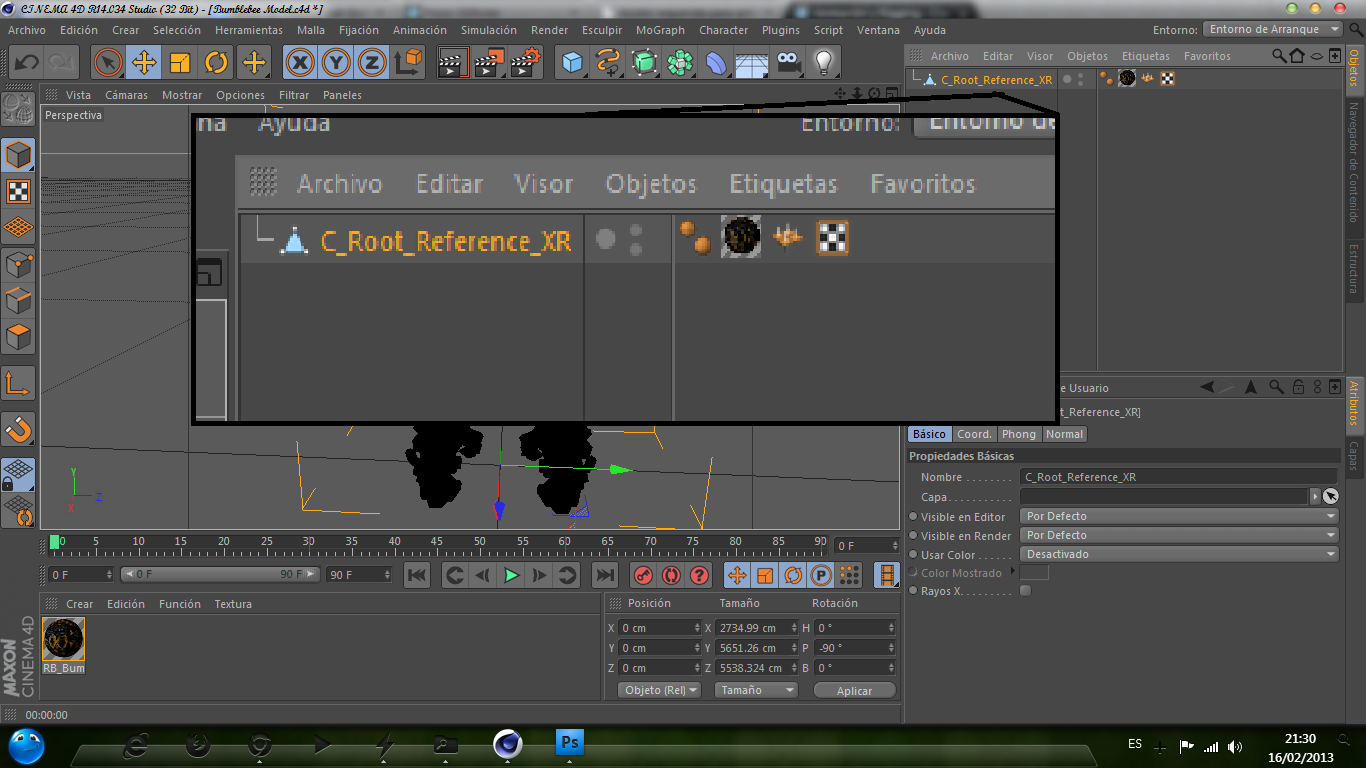The height and width of the screenshot is (768, 1366).
Task: Click the Capa layer picker button
Action: [1330, 496]
